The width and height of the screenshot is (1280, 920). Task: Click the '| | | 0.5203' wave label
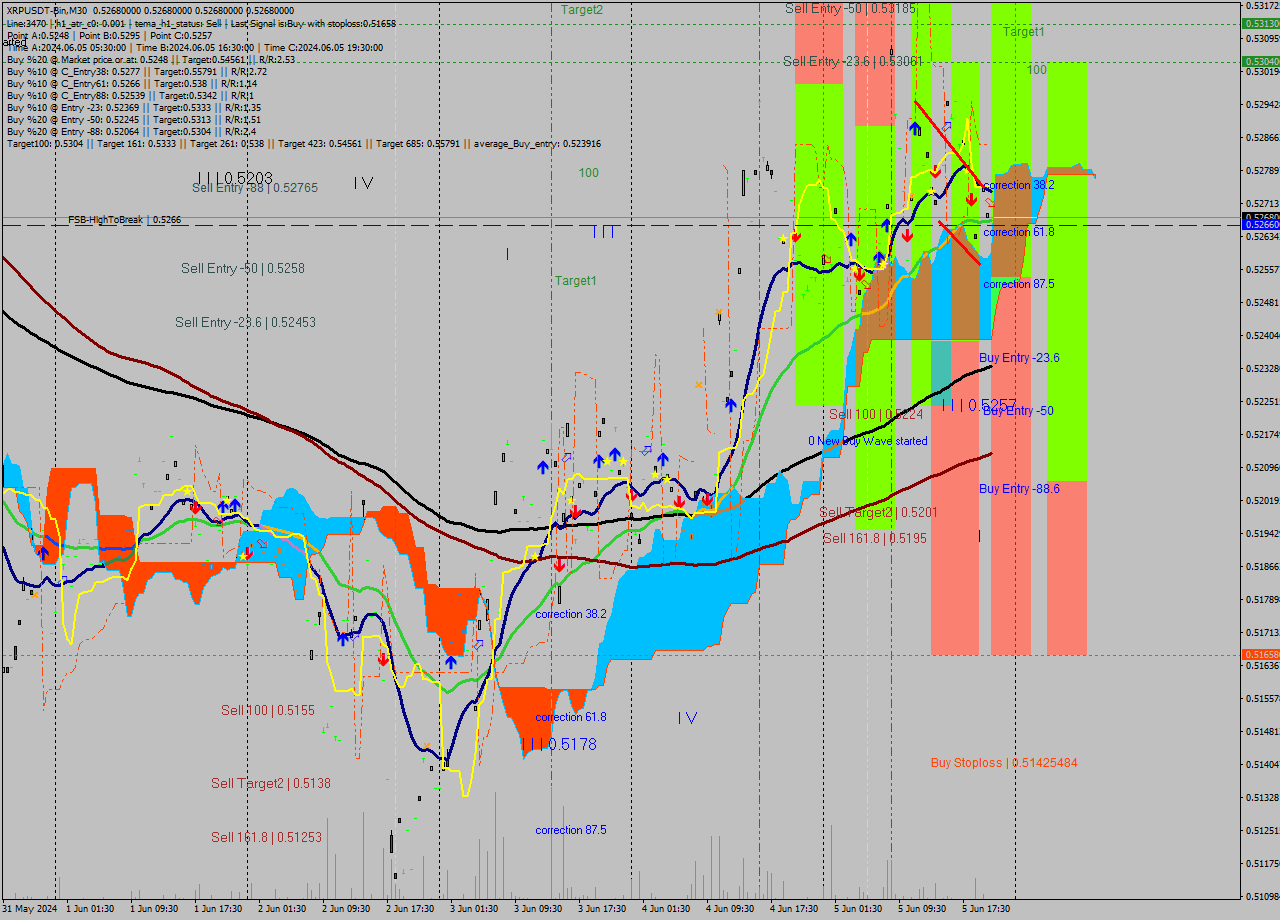pos(234,177)
